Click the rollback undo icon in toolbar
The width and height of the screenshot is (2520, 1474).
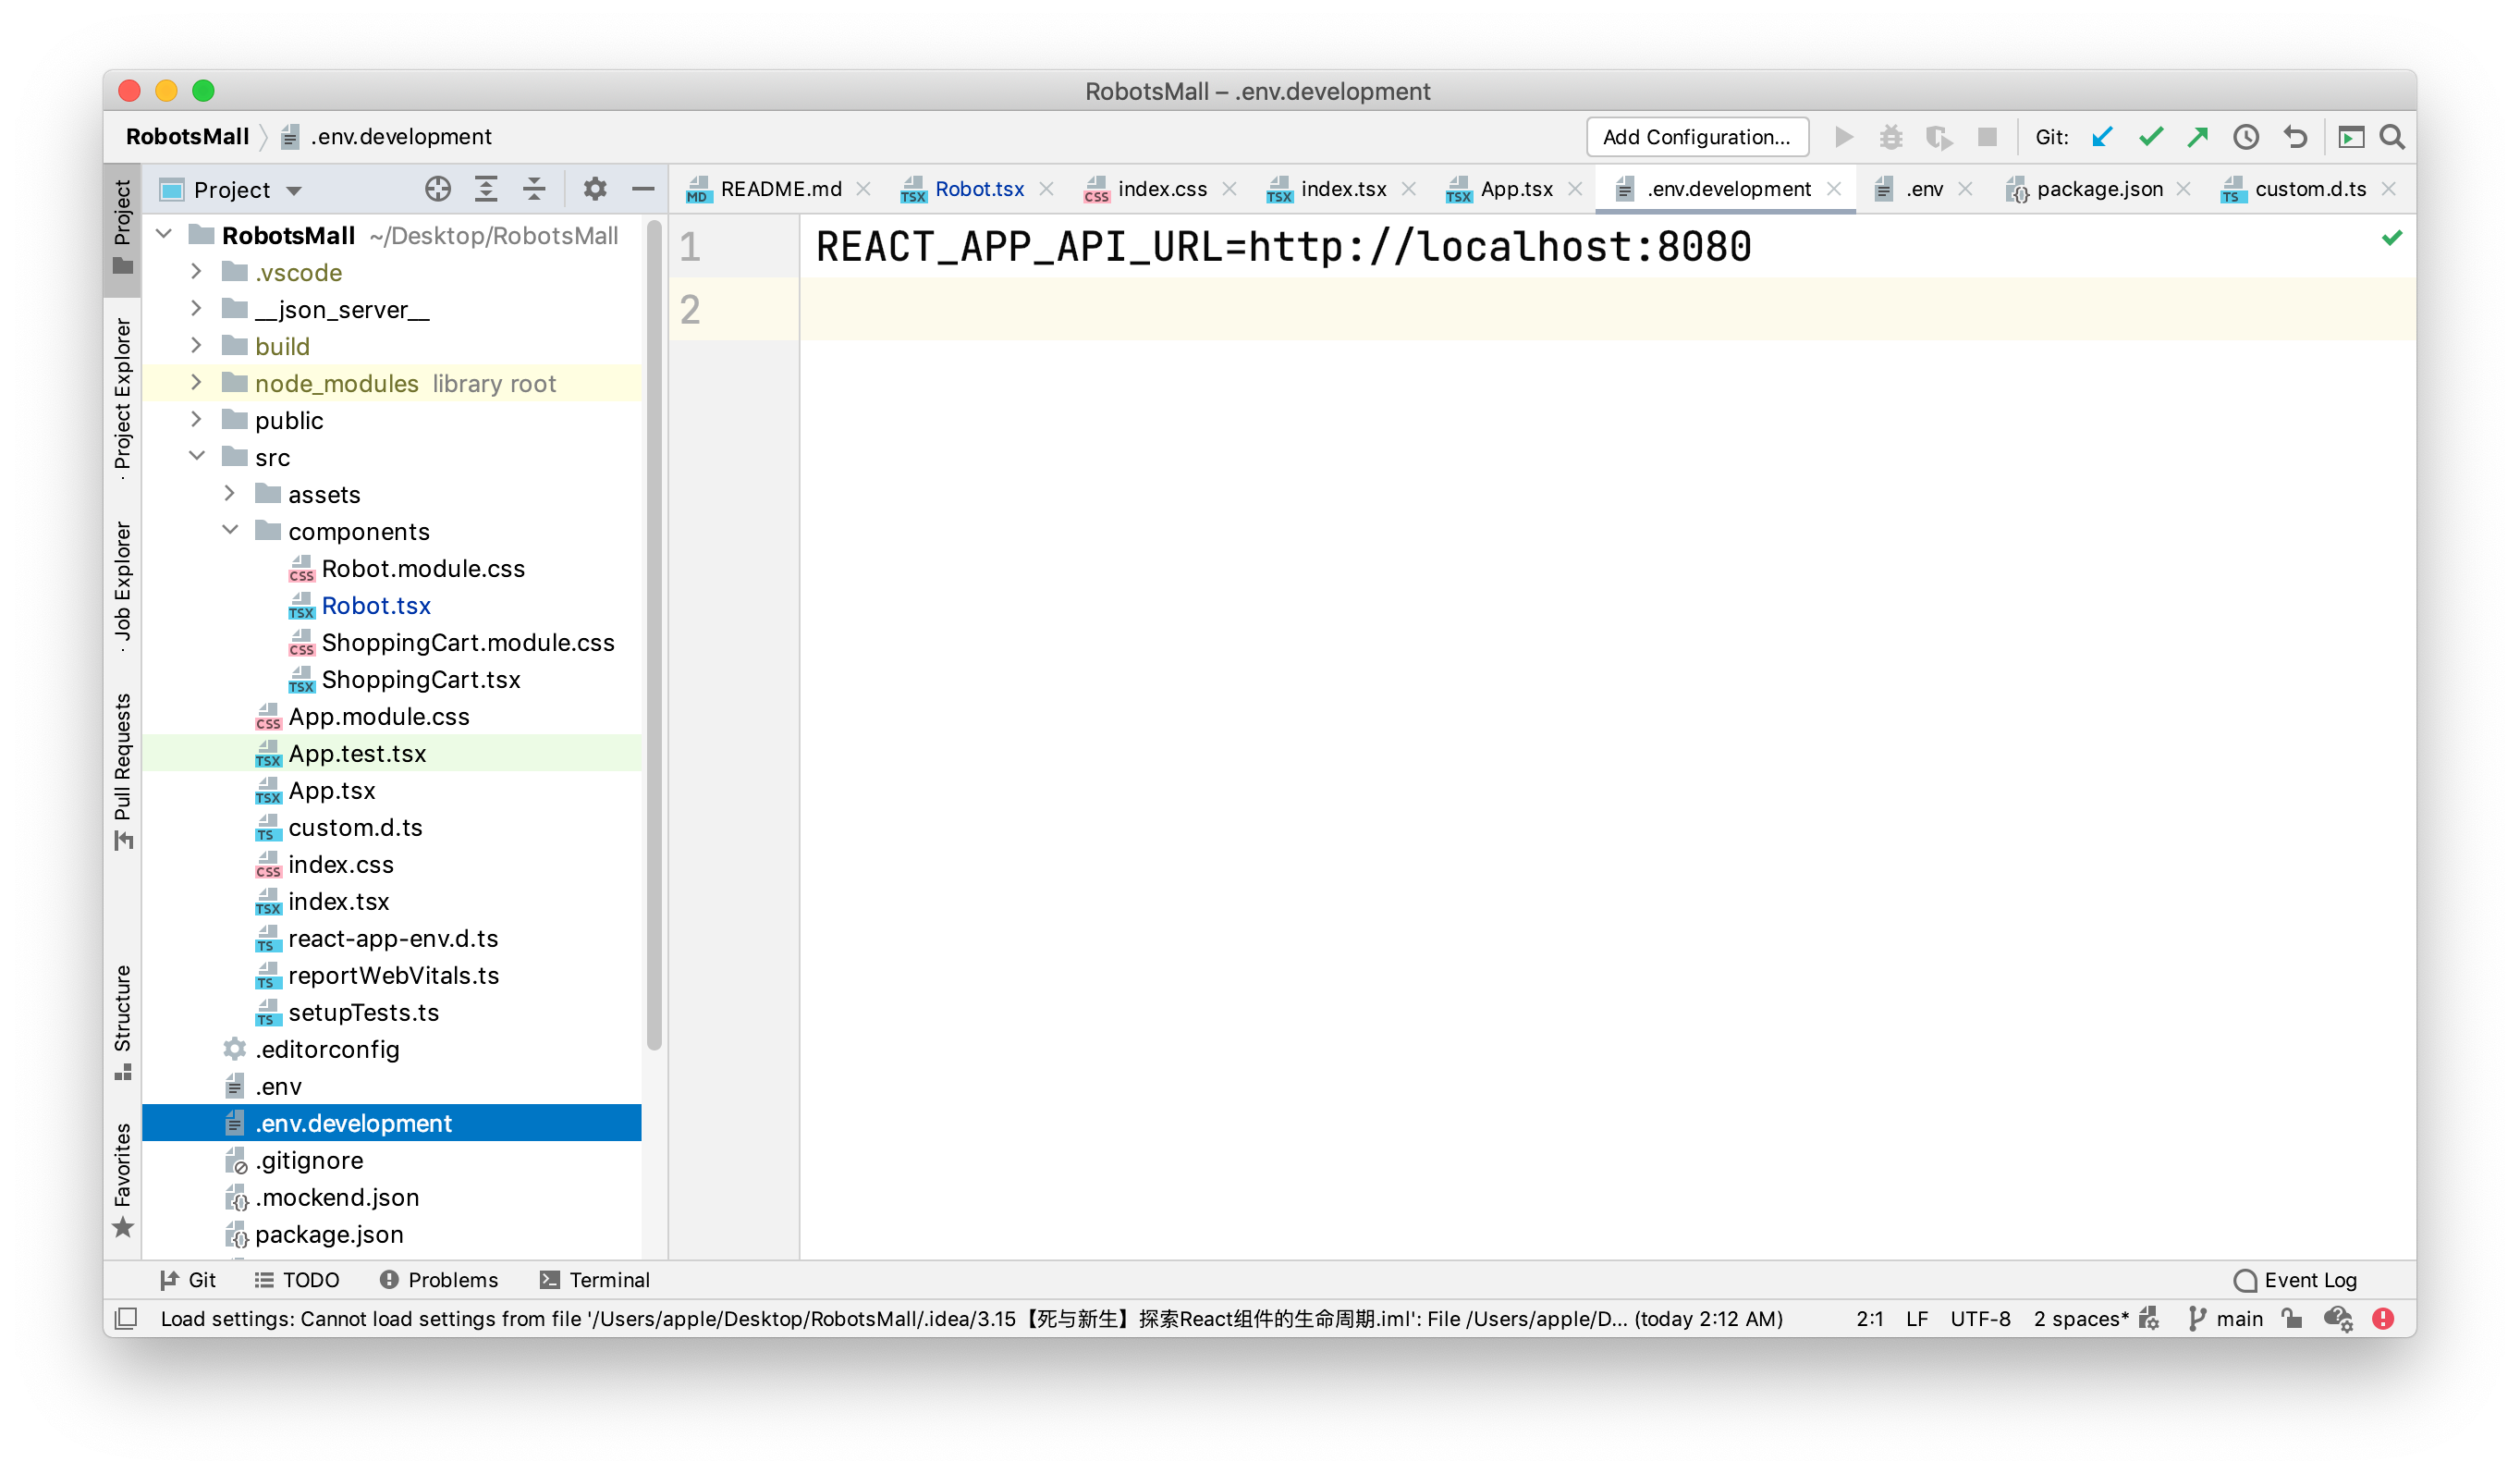click(x=2295, y=137)
